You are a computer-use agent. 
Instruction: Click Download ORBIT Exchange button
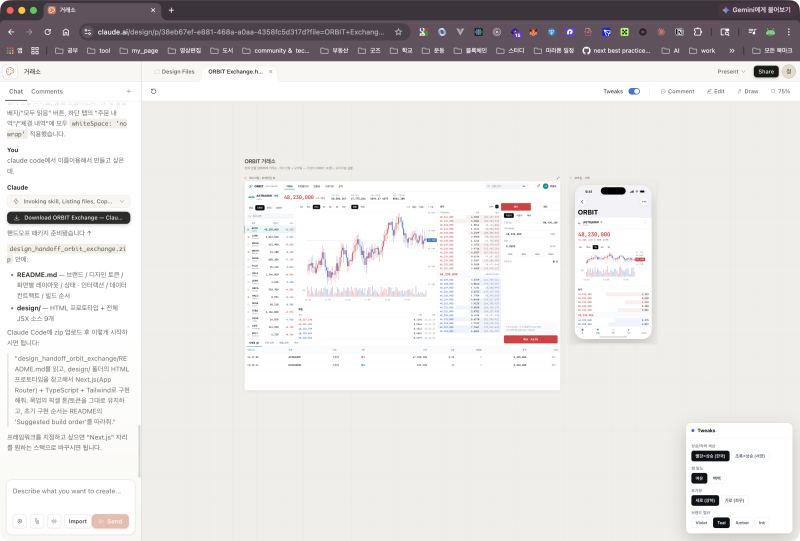tap(68, 217)
